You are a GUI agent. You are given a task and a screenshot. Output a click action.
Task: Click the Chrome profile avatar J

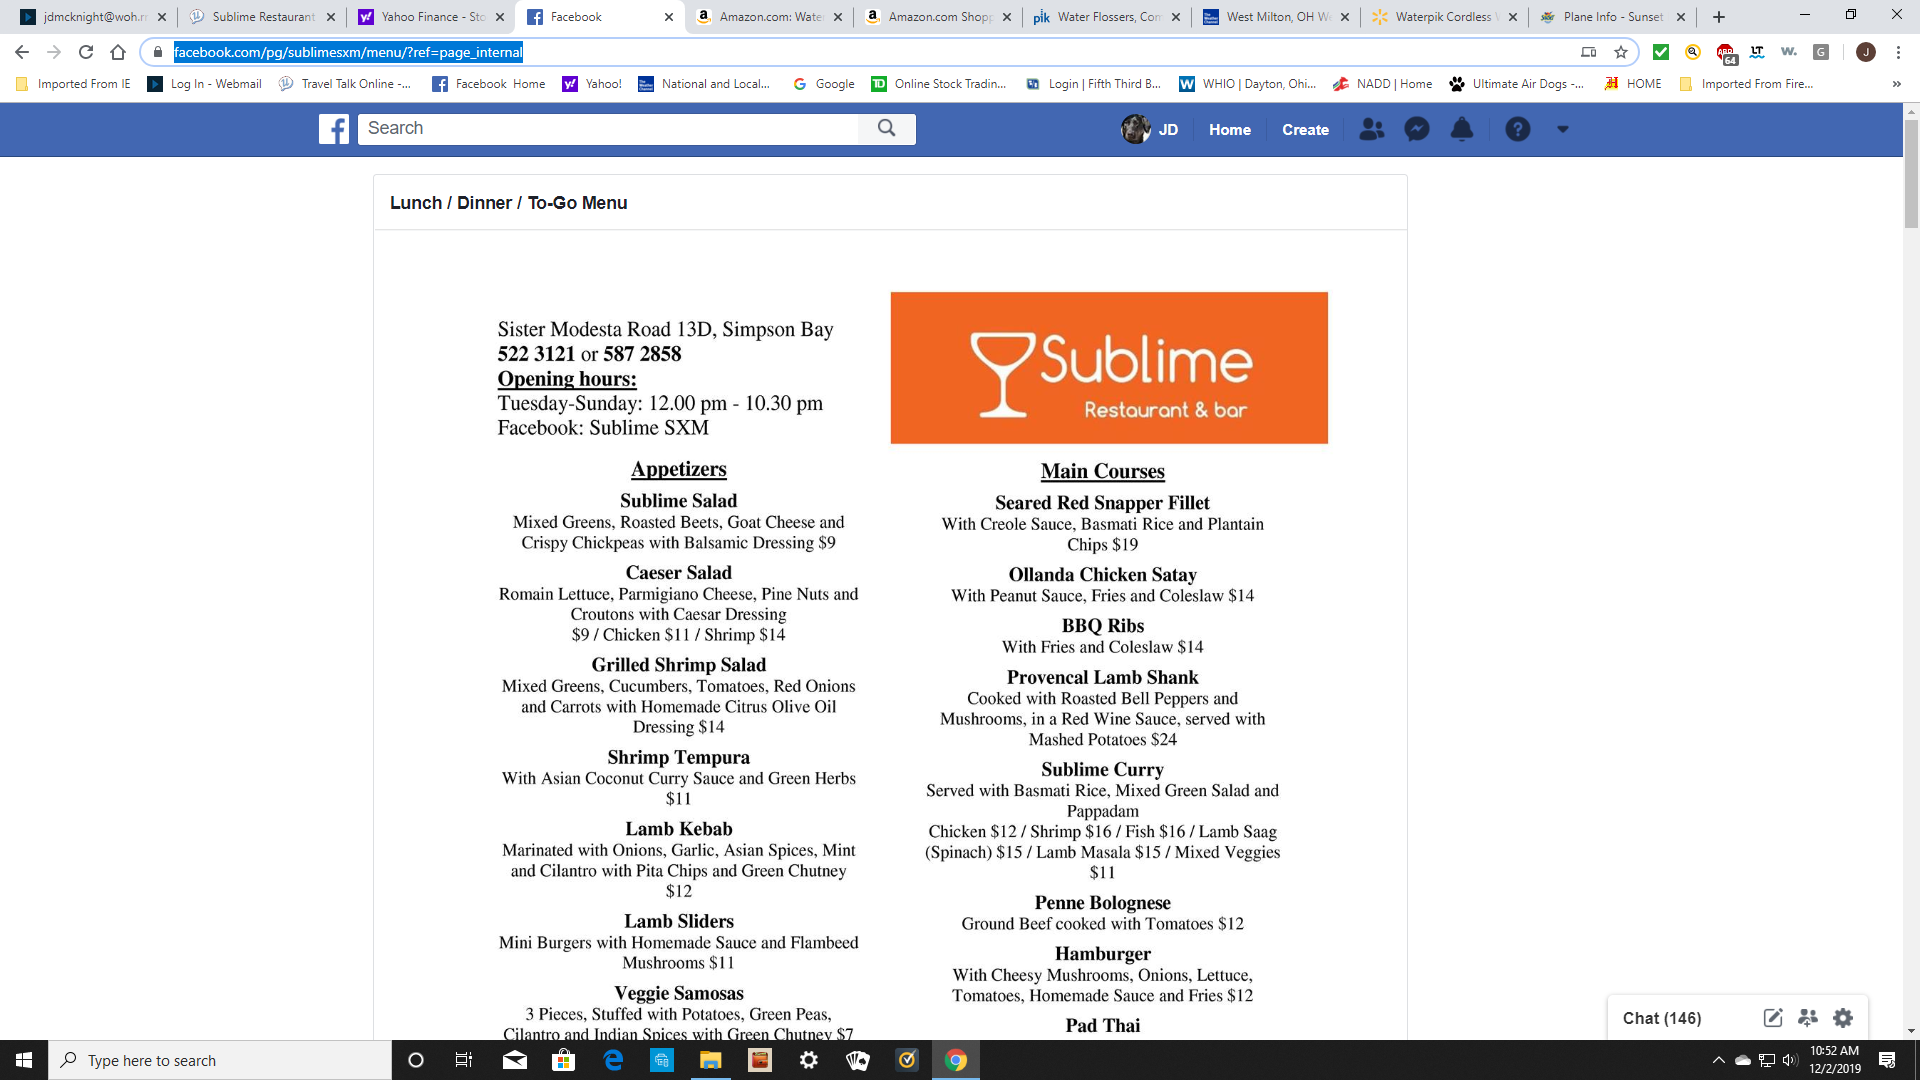[1866, 52]
